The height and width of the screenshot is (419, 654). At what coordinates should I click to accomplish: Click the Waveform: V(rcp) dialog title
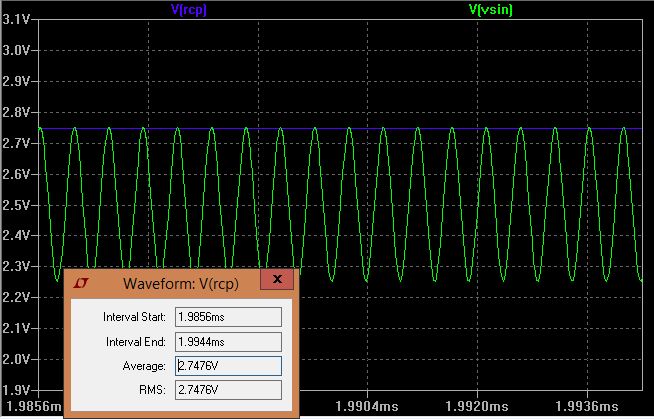click(x=181, y=284)
